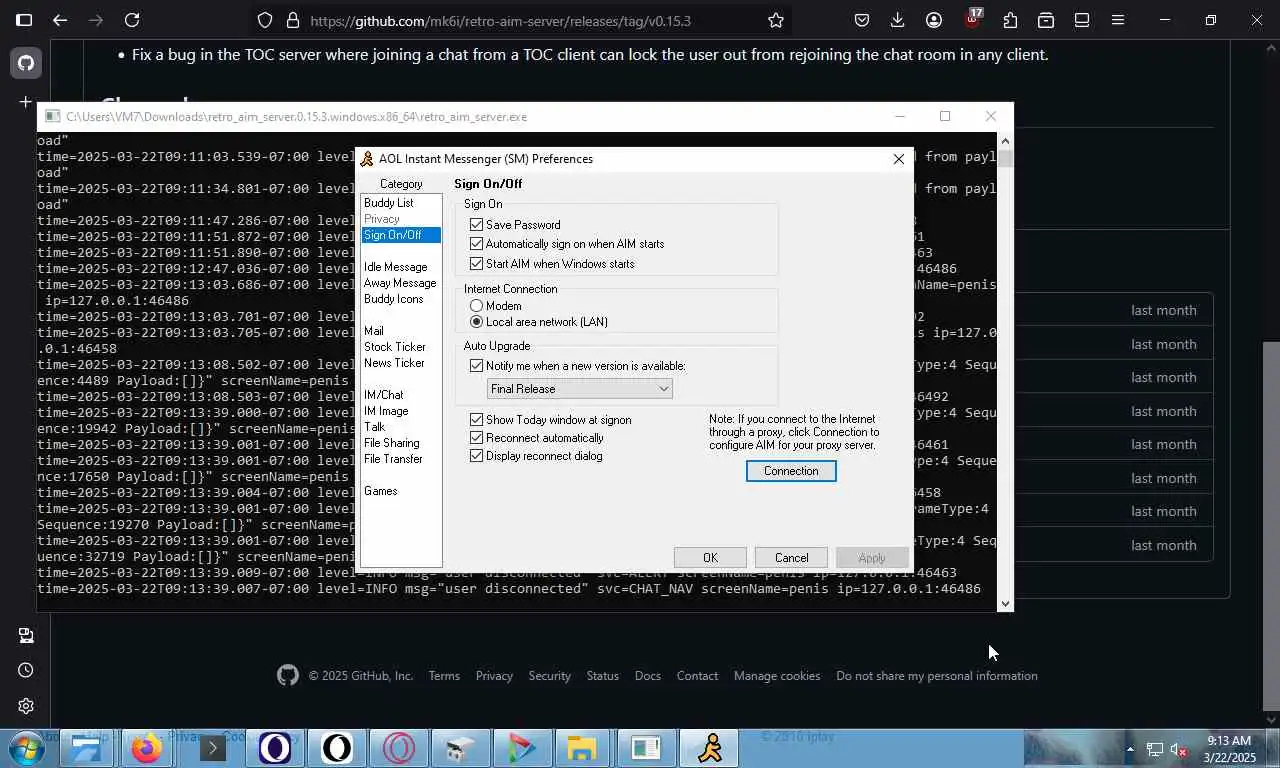Viewport: 1280px width, 768px height.
Task: Open the Firefox downloads panel
Action: tap(897, 20)
